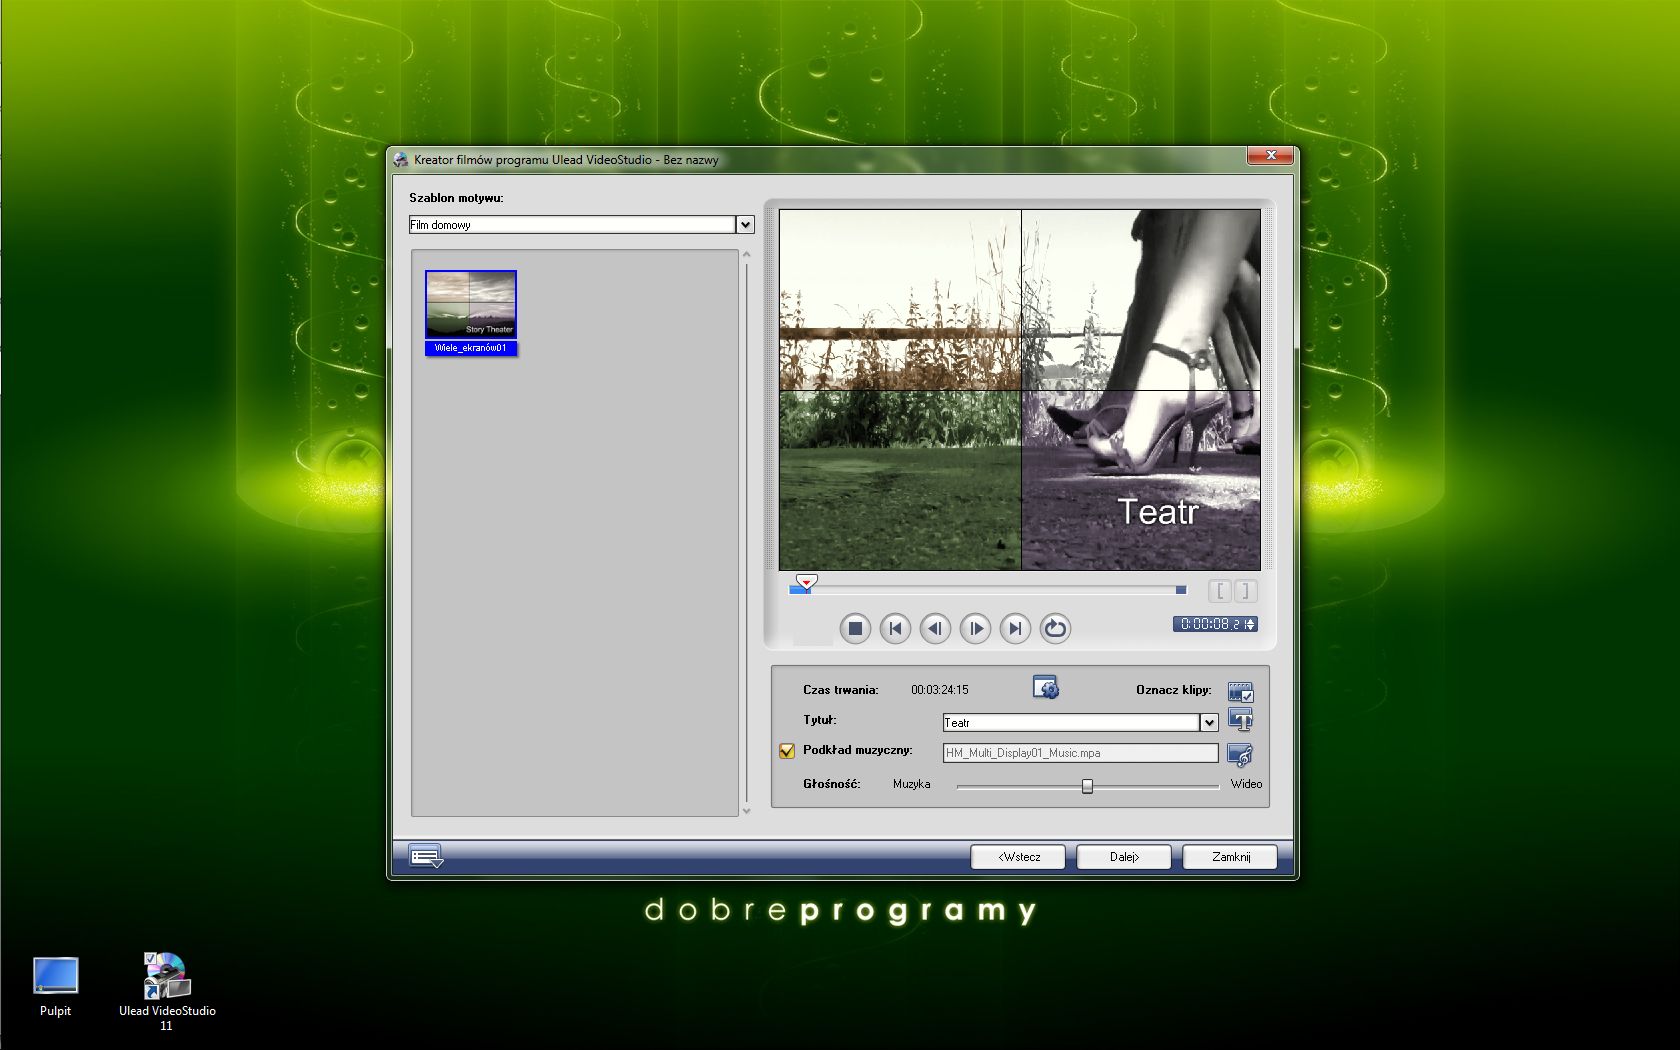Select the Wiele_ekranów01 template thumbnail

pos(471,312)
